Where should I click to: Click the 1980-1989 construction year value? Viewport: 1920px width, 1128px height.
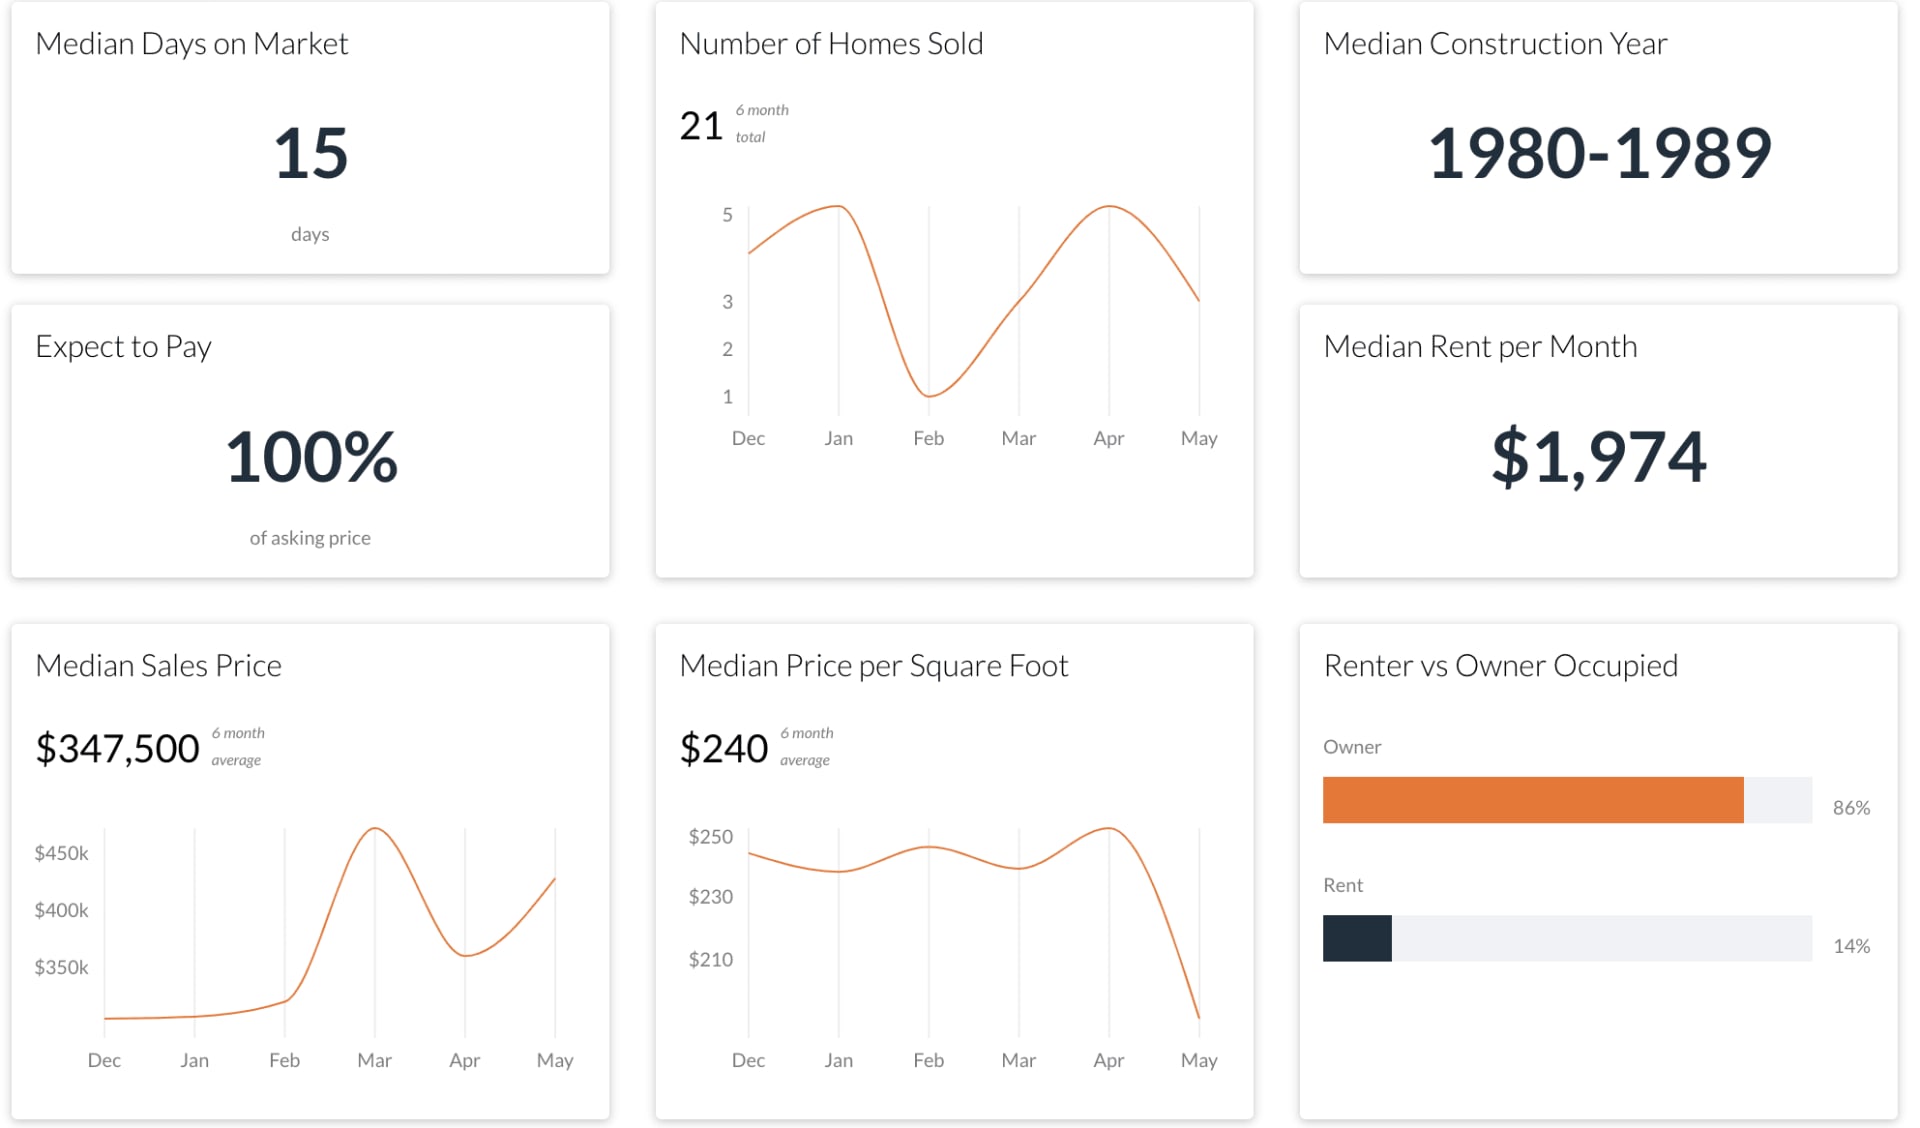(1598, 154)
